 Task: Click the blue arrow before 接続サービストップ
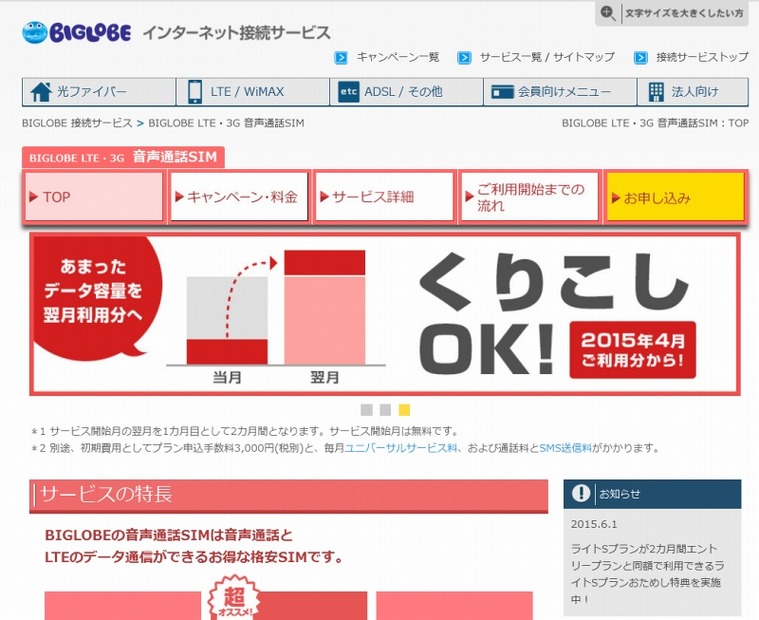[x=640, y=58]
